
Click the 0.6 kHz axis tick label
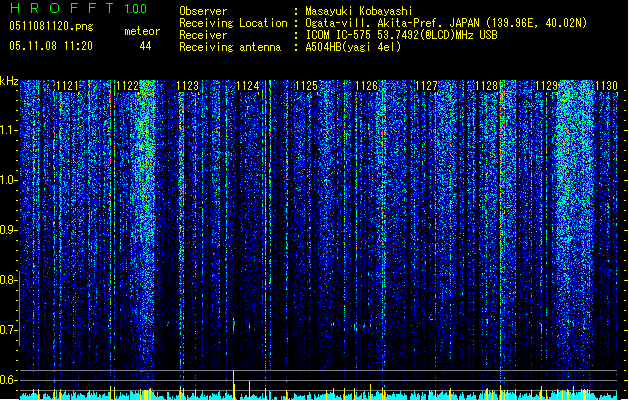point(8,380)
